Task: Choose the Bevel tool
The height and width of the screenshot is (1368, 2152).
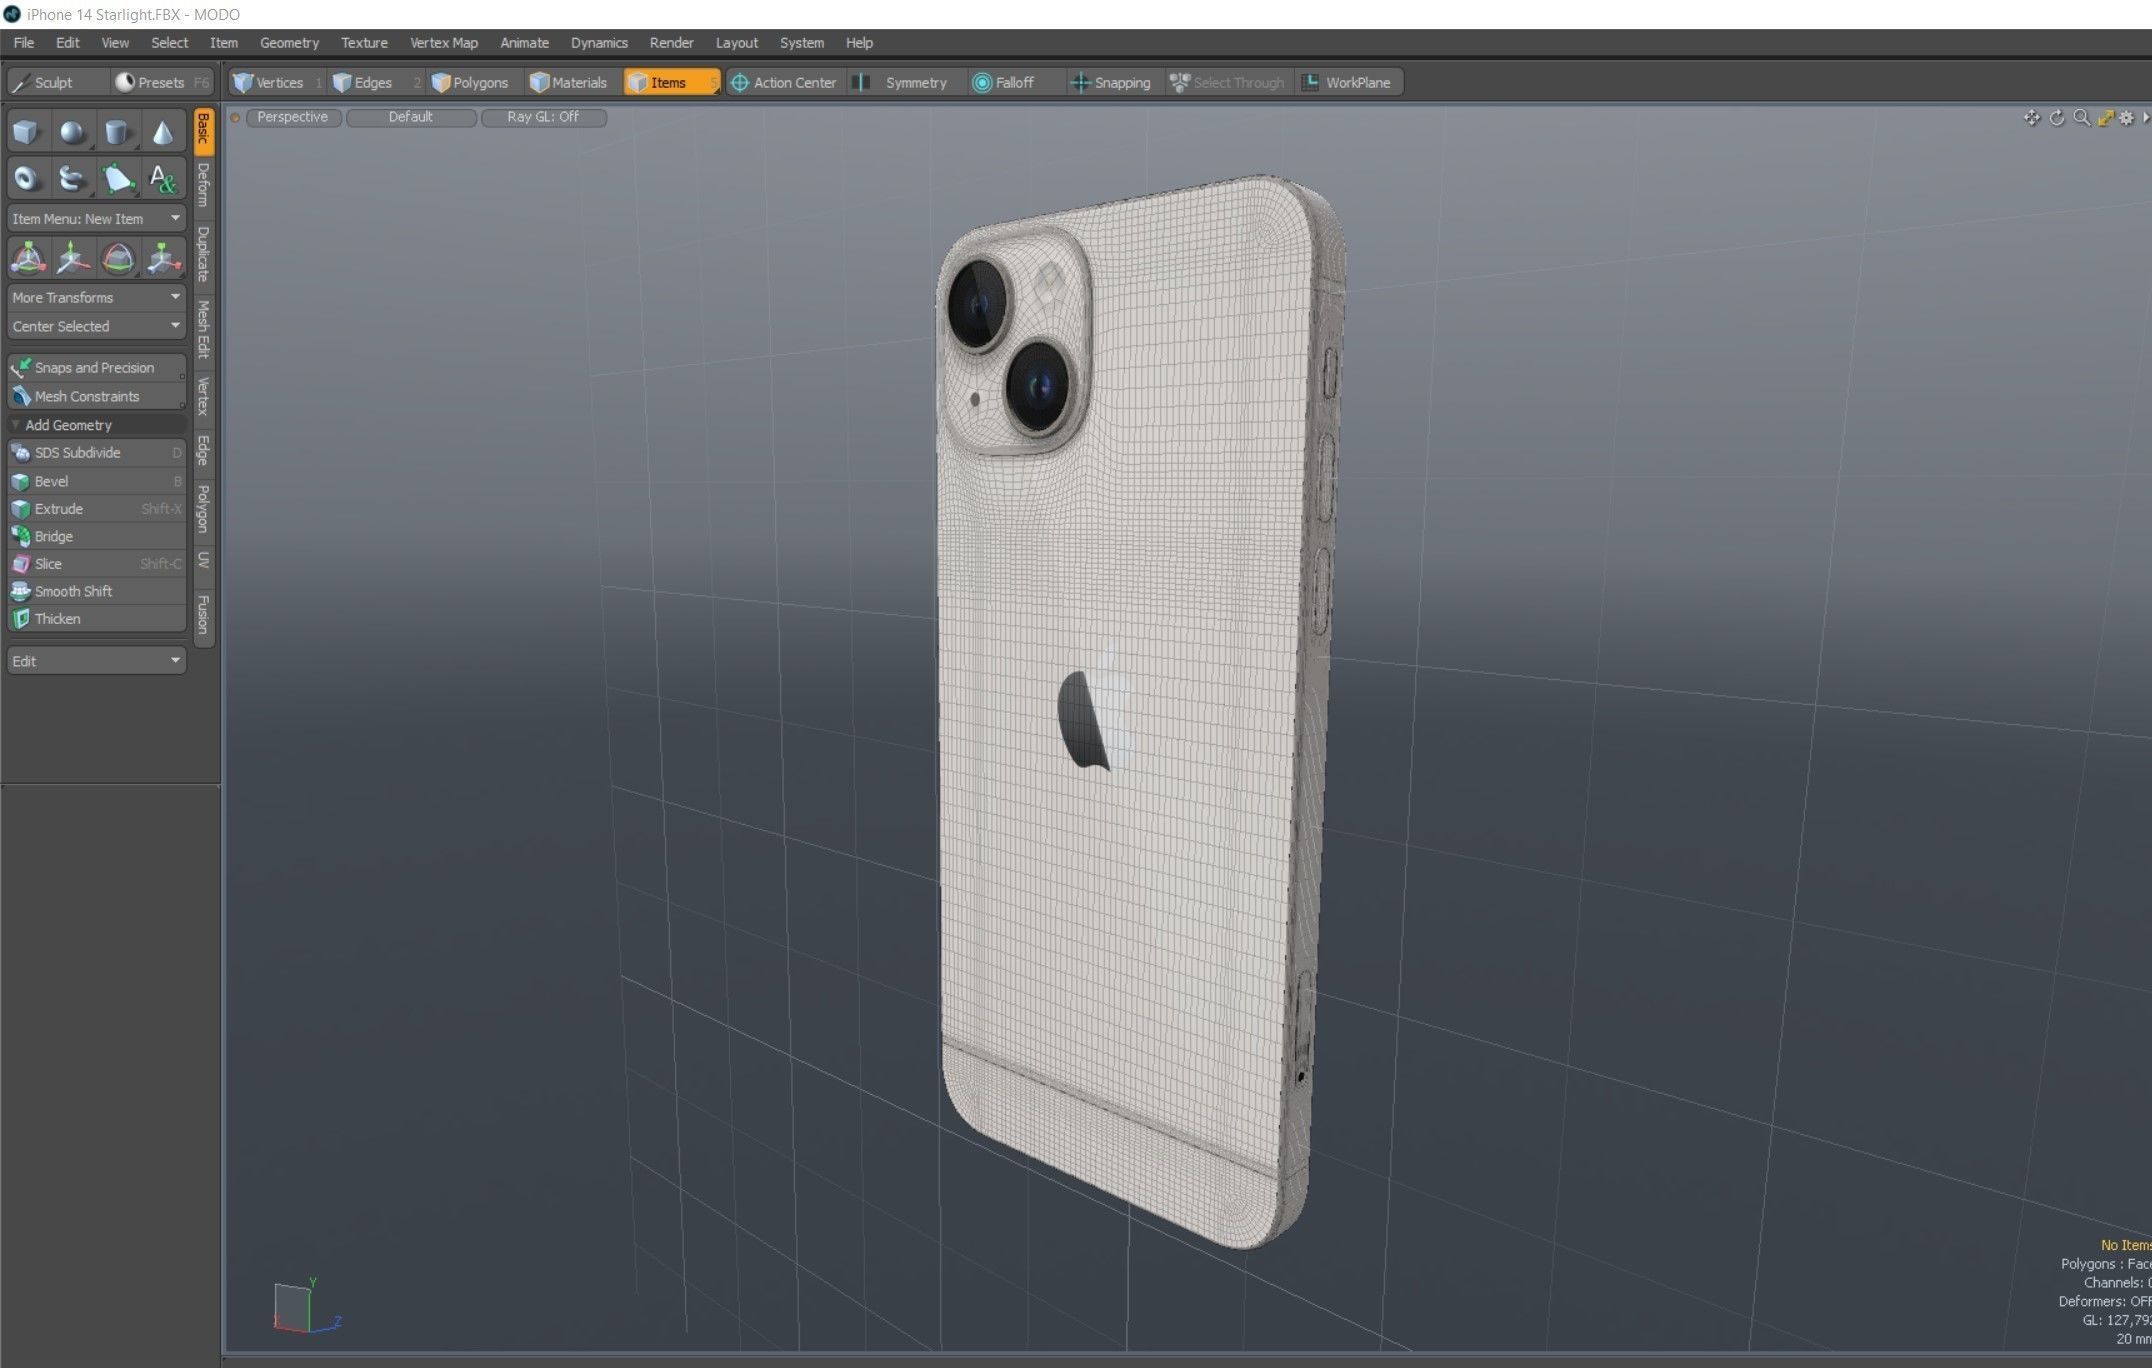Action: [x=97, y=481]
